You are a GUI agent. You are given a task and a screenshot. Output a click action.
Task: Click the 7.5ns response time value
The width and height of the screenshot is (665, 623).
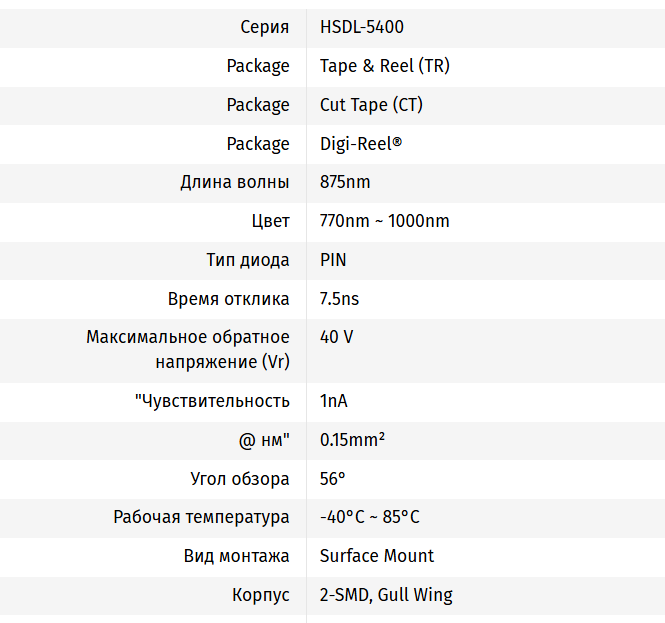point(339,299)
